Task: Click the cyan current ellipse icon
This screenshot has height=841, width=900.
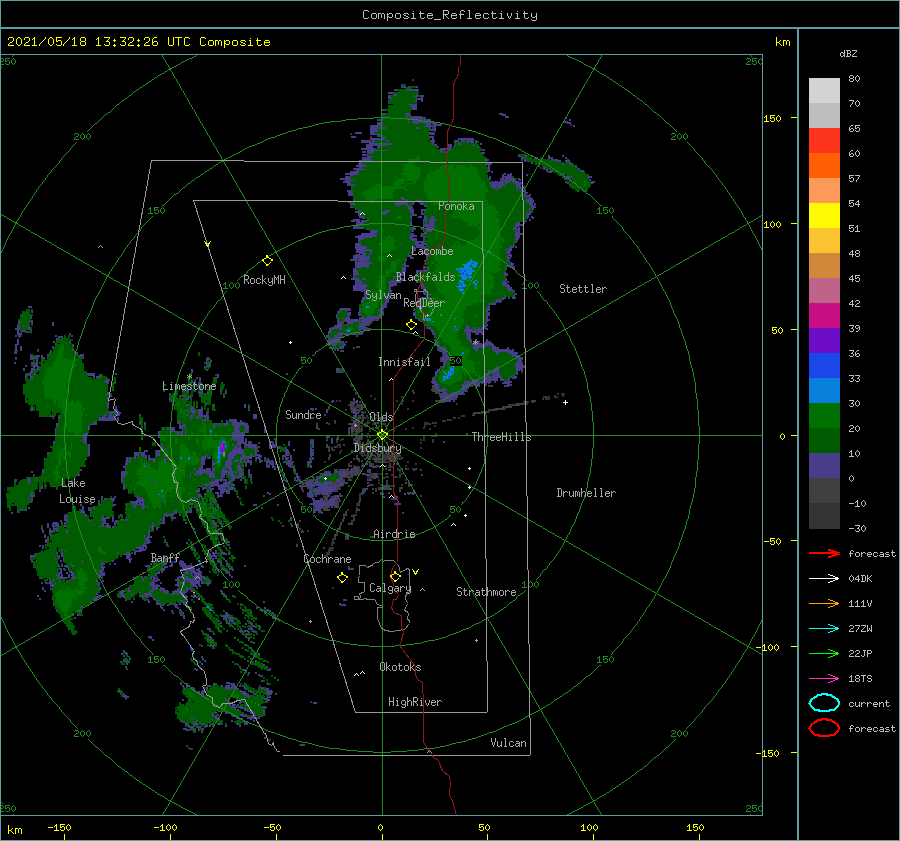Action: pyautogui.click(x=824, y=703)
